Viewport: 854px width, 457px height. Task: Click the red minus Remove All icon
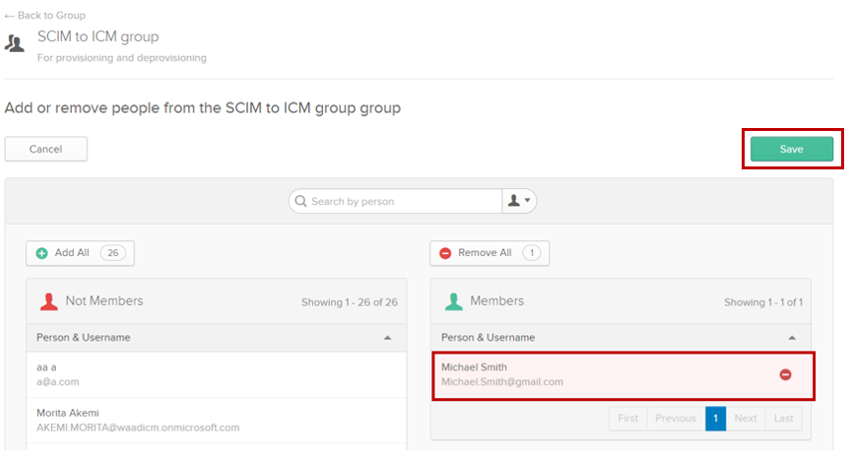click(446, 253)
